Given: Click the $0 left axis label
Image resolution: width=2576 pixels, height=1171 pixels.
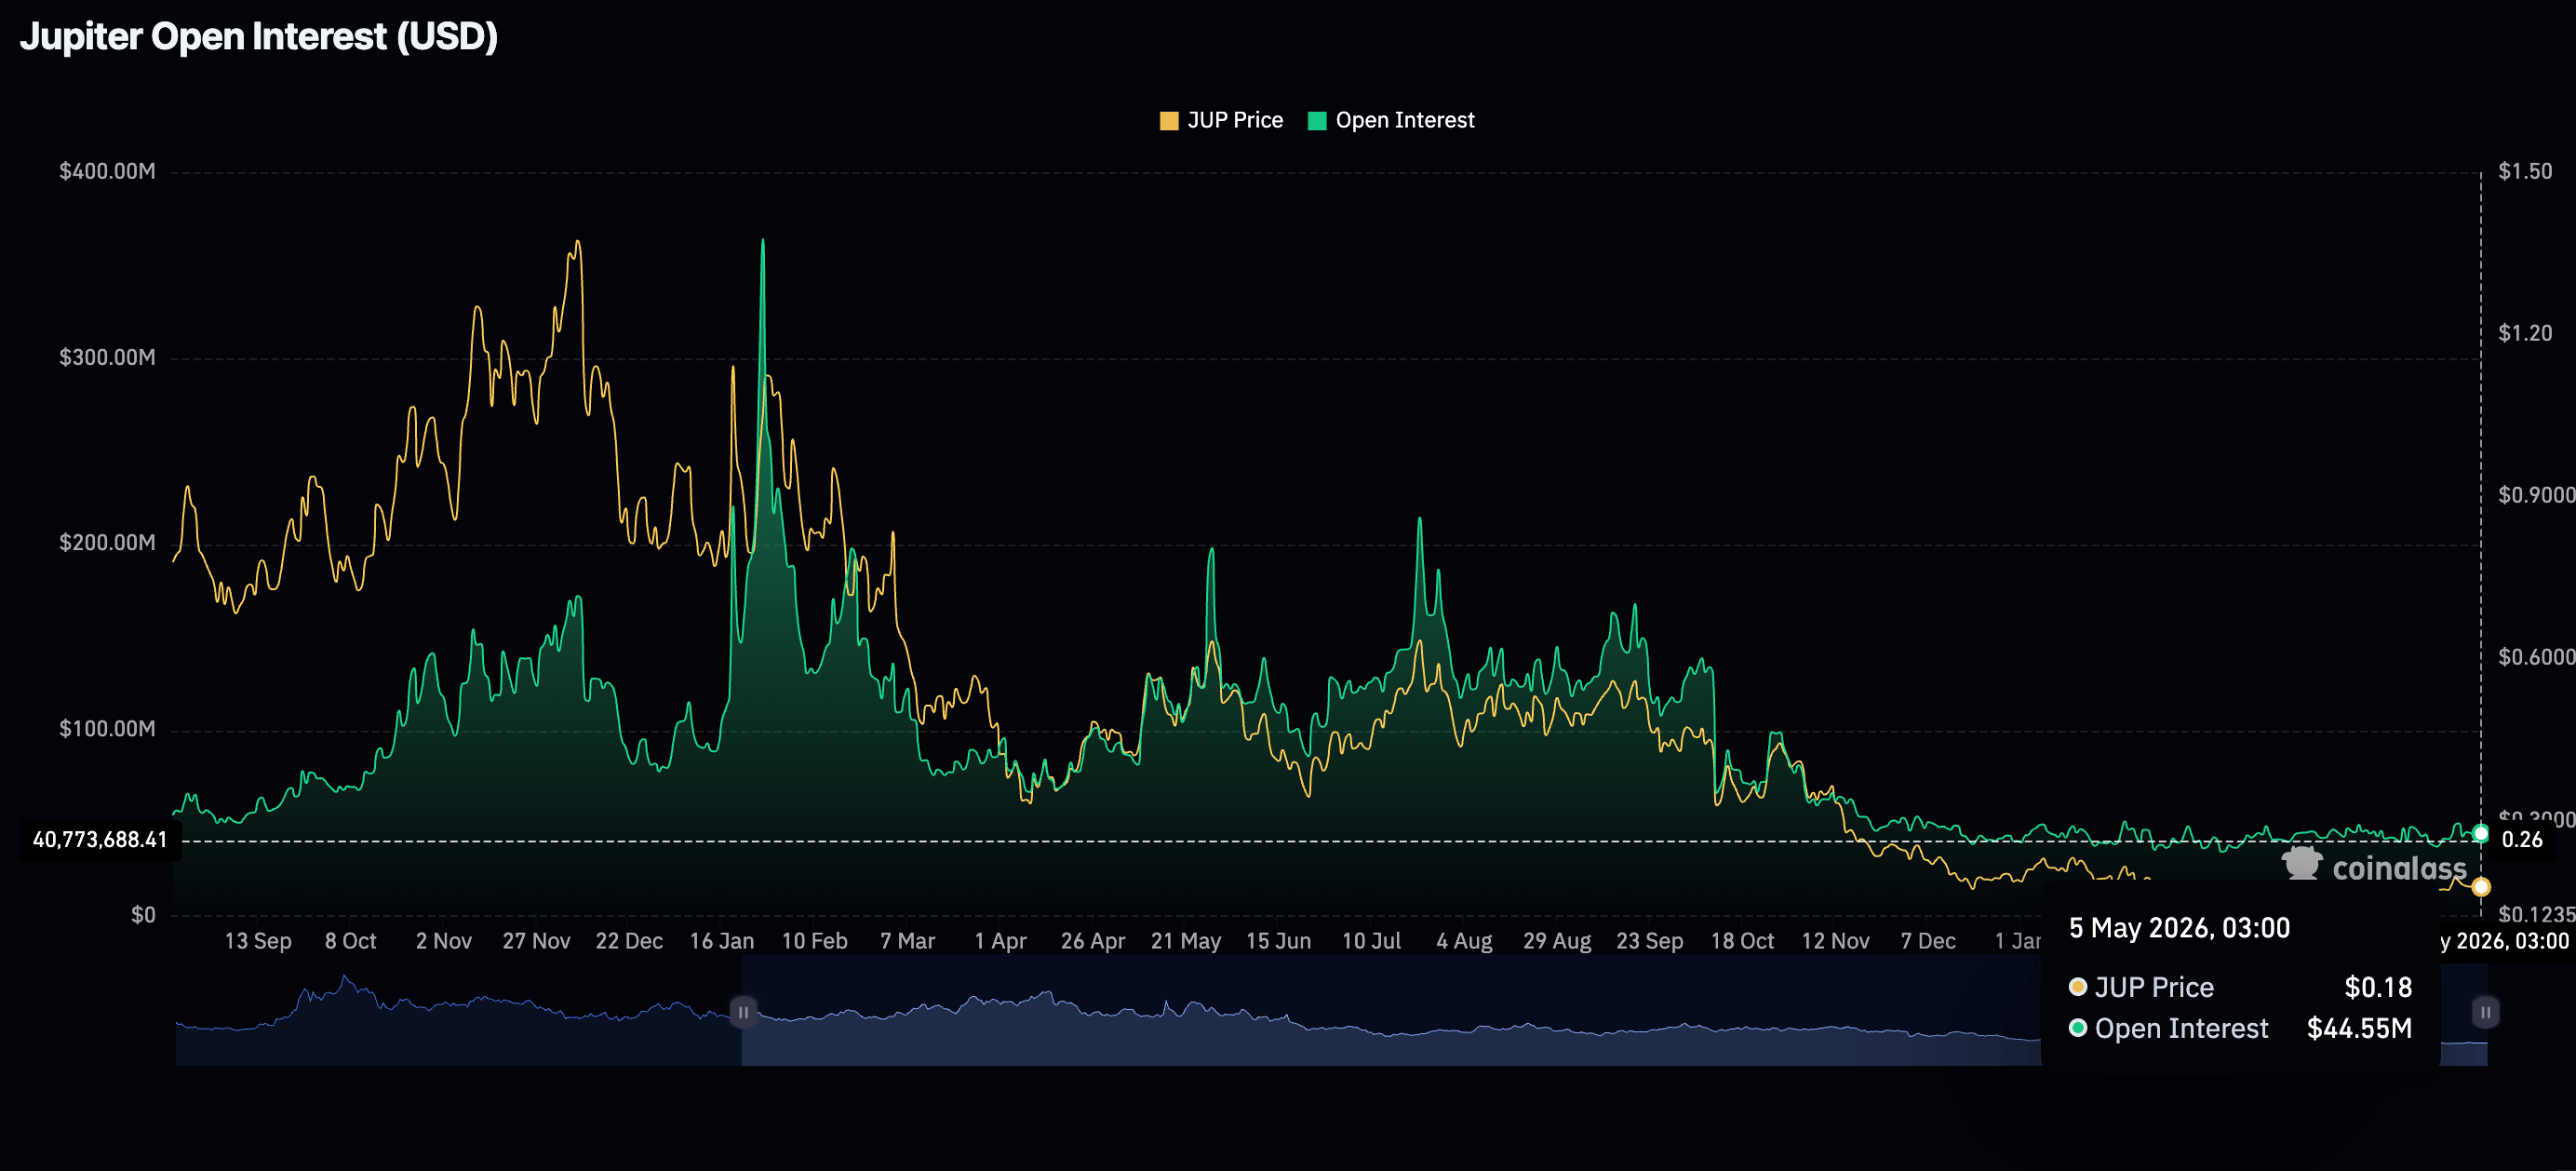Looking at the screenshot, I should [143, 914].
